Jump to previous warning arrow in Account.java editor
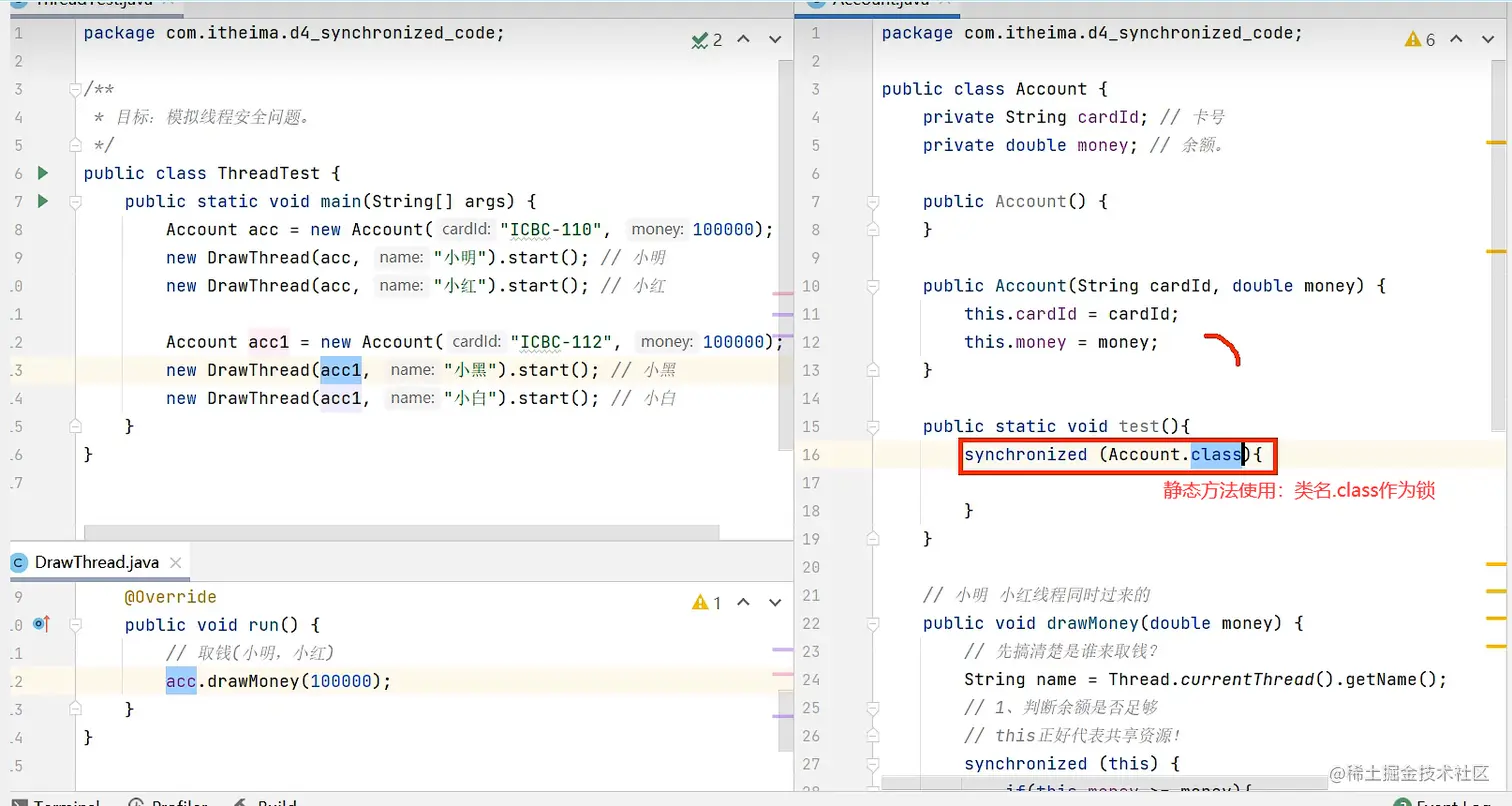Screen dimensions: 1512x806 pyautogui.click(x=1457, y=40)
